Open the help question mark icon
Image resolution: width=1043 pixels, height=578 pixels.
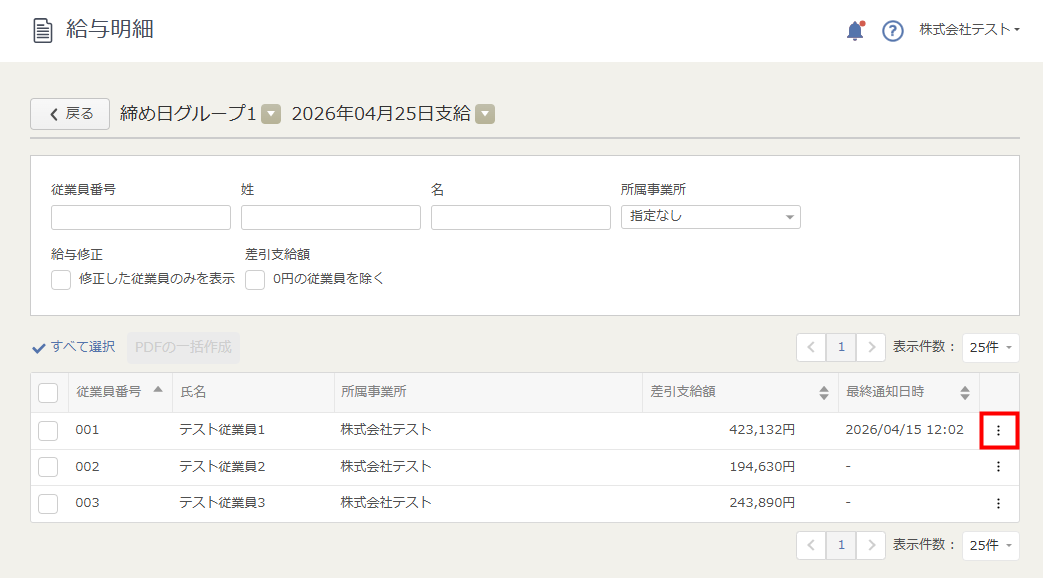pyautogui.click(x=892, y=31)
